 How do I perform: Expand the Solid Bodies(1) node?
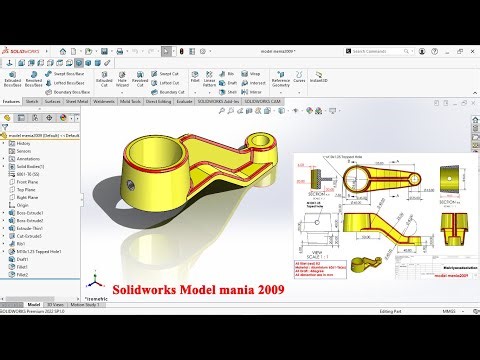[x=4, y=166]
